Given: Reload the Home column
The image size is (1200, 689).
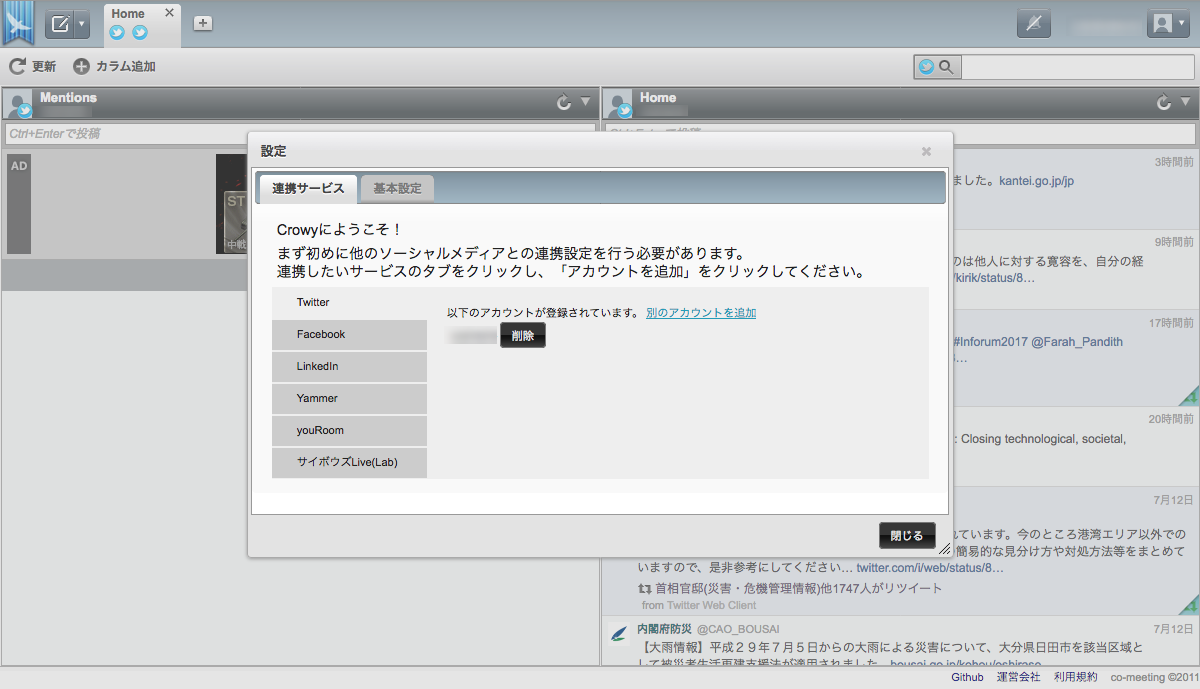Looking at the screenshot, I should pyautogui.click(x=1164, y=102).
